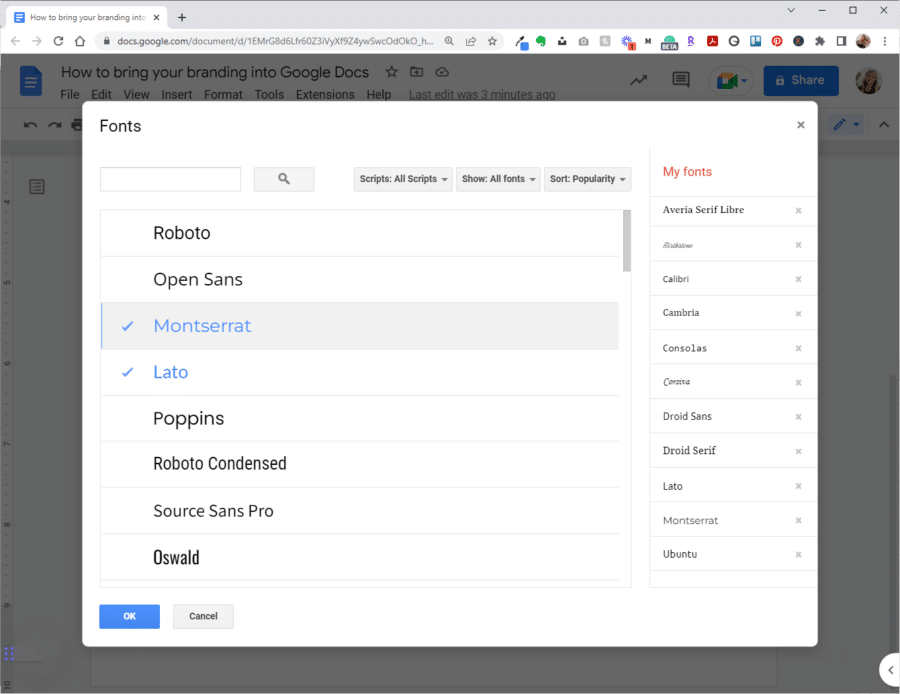
Task: Star the document as favorite
Action: coord(390,72)
